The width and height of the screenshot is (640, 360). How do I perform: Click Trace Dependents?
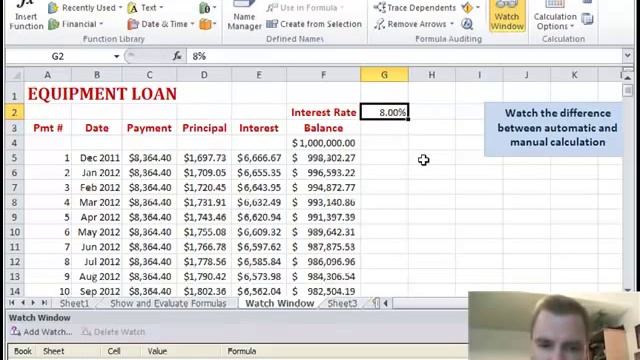click(x=415, y=8)
